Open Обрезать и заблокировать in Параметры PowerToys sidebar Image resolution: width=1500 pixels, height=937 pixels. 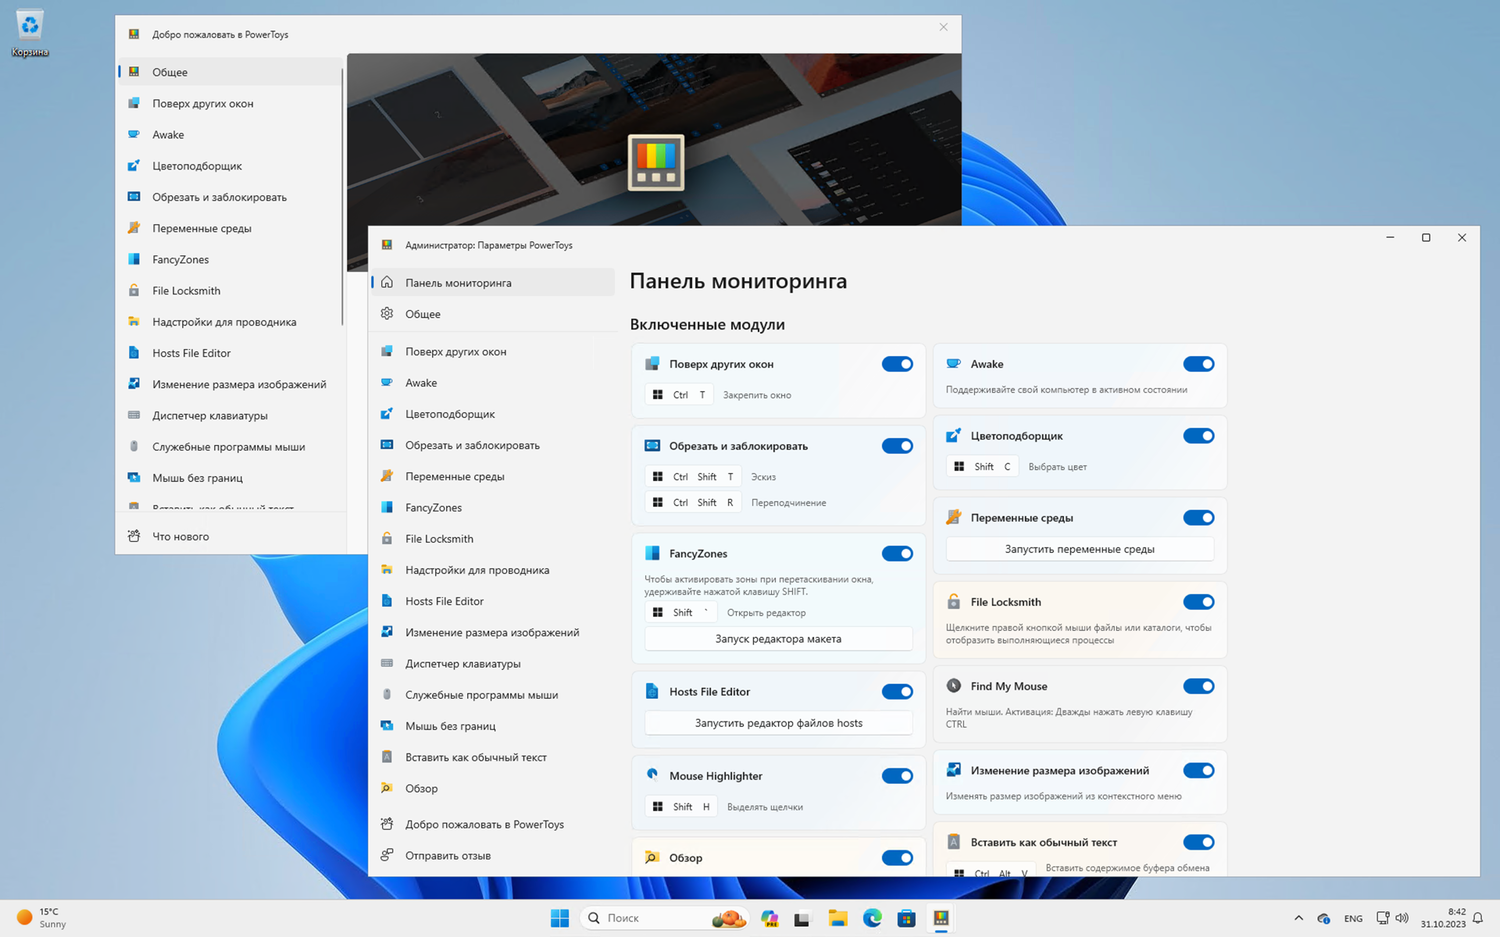click(494, 445)
